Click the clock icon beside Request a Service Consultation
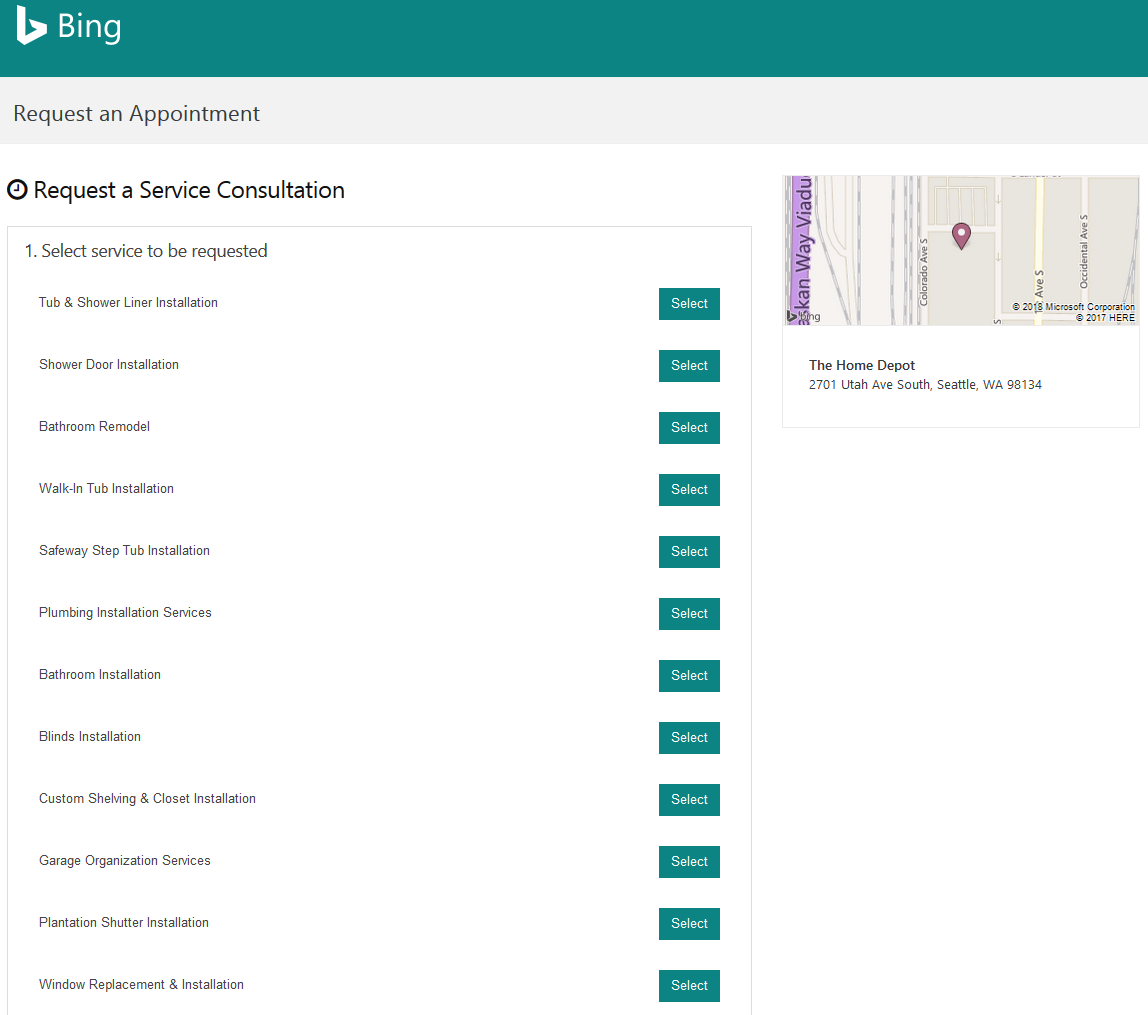This screenshot has width=1148, height=1015. [x=17, y=190]
